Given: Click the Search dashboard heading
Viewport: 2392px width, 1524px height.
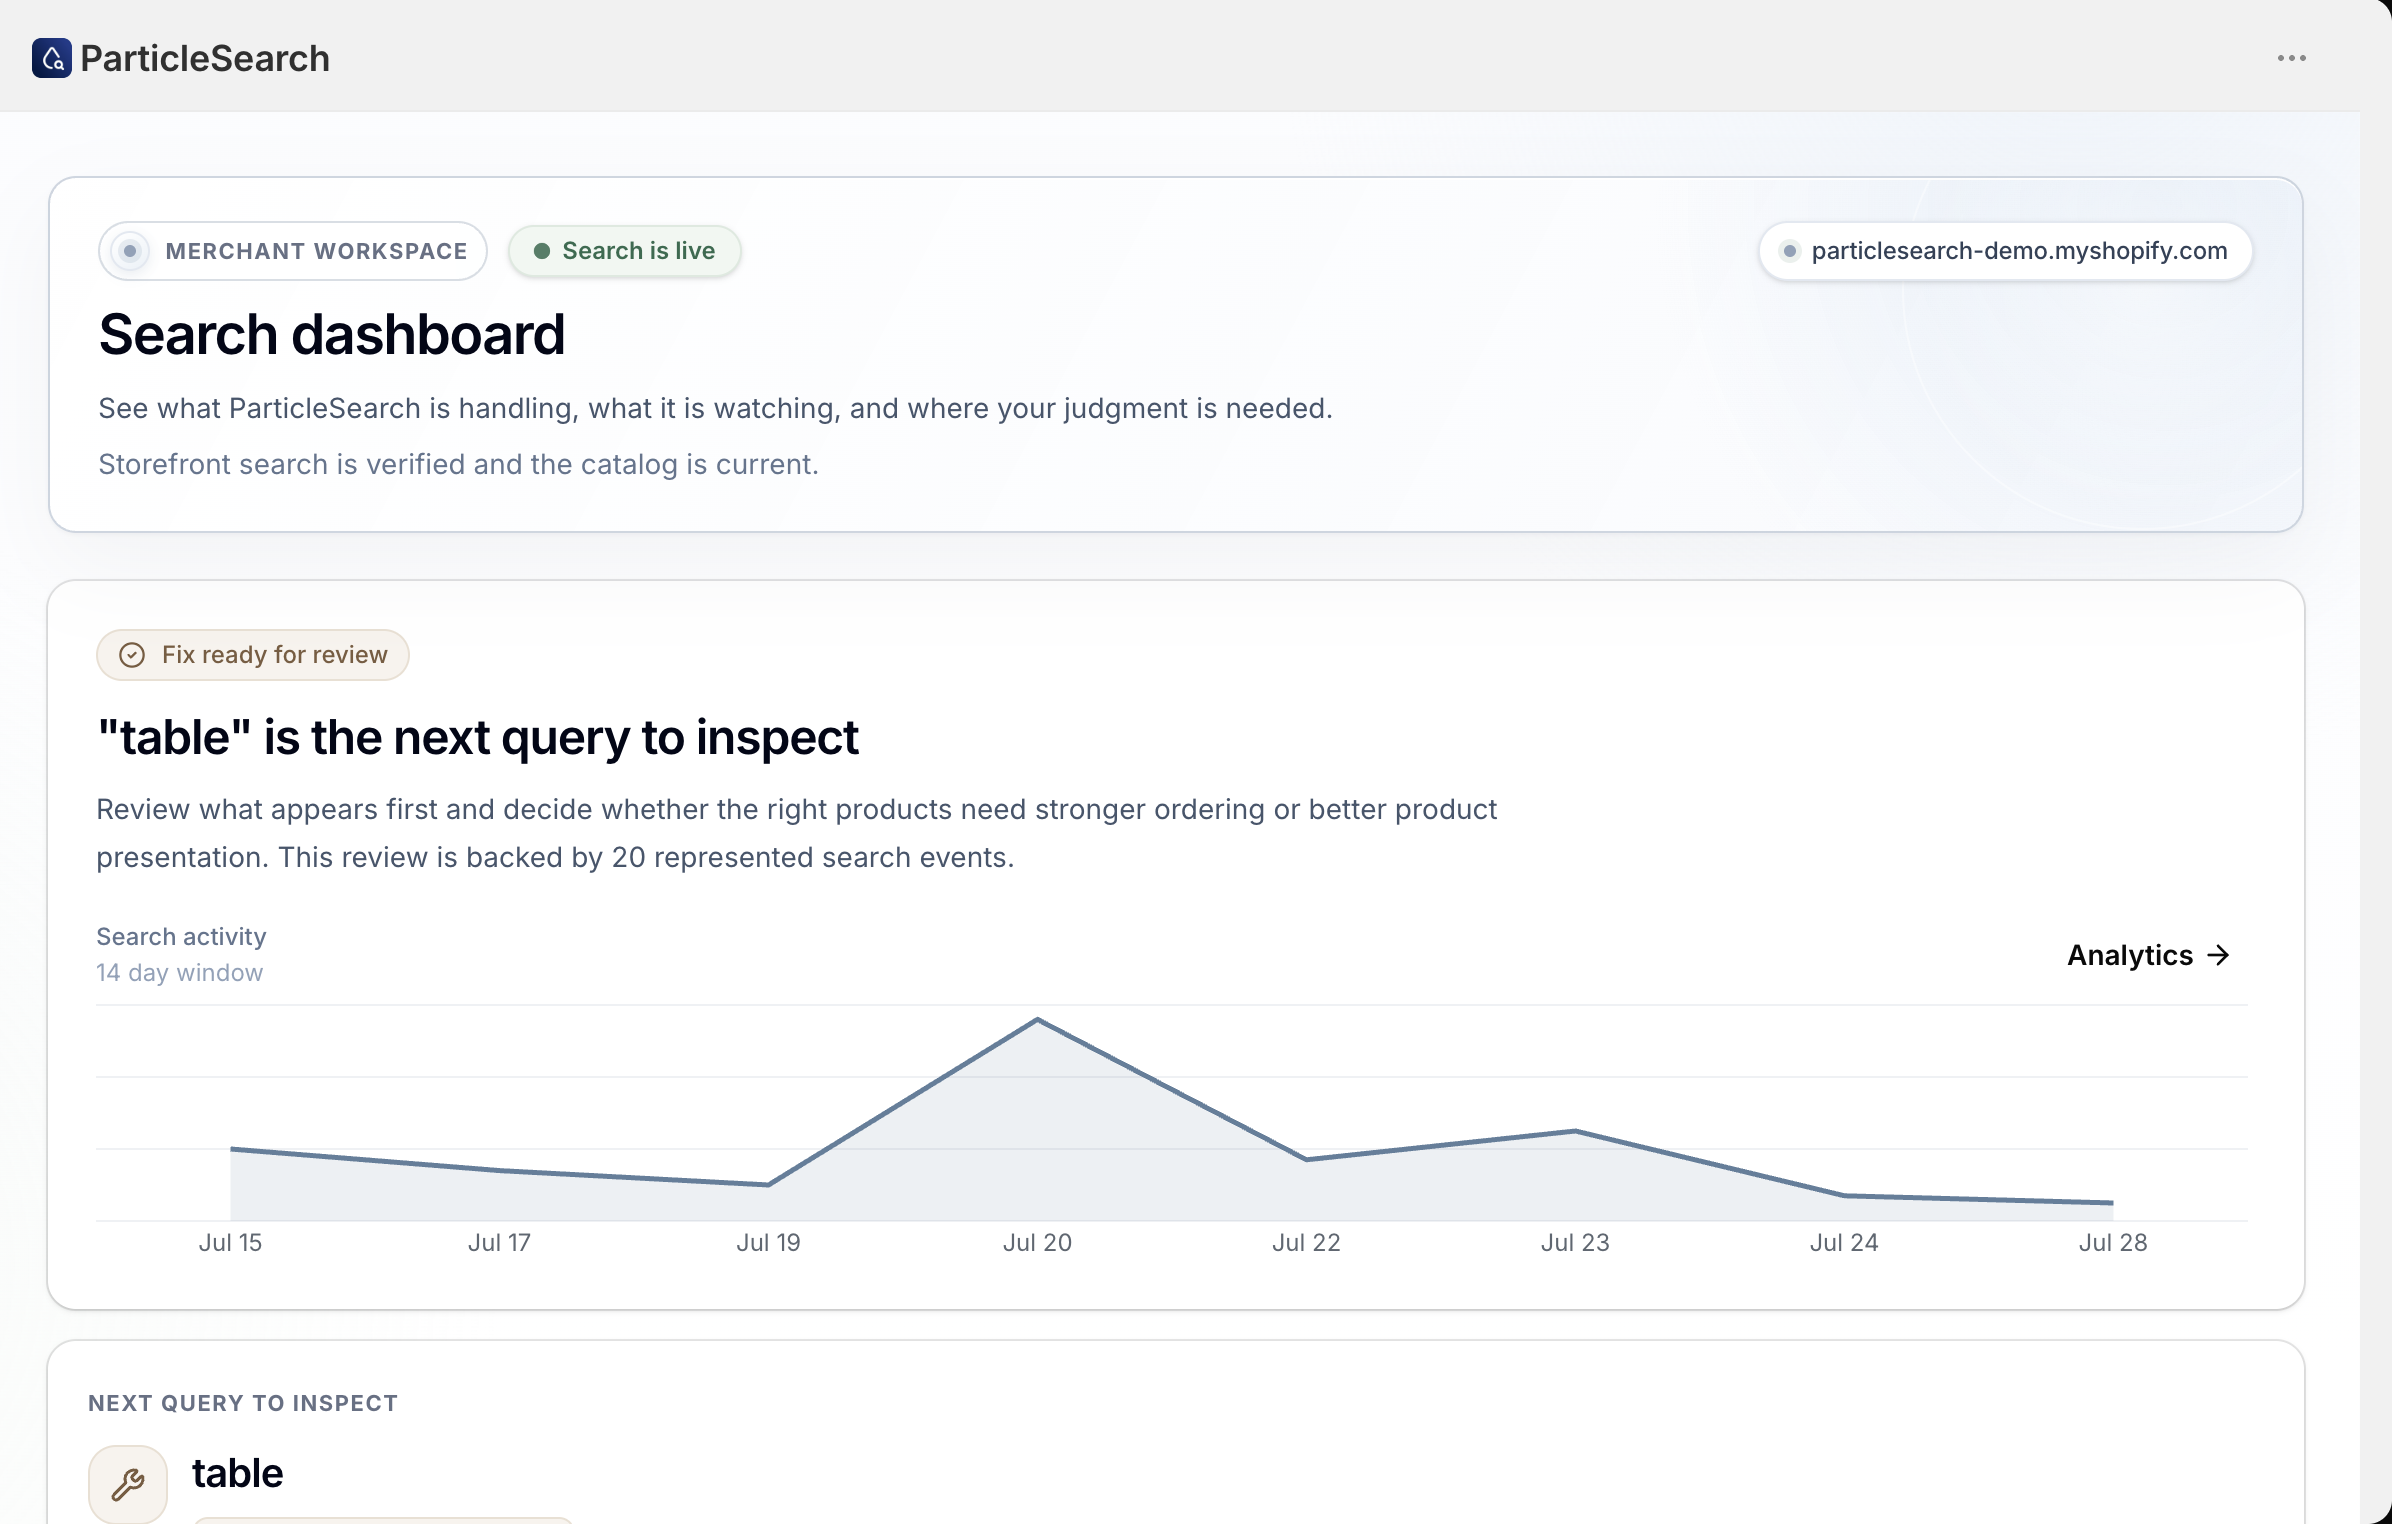Looking at the screenshot, I should (x=332, y=334).
